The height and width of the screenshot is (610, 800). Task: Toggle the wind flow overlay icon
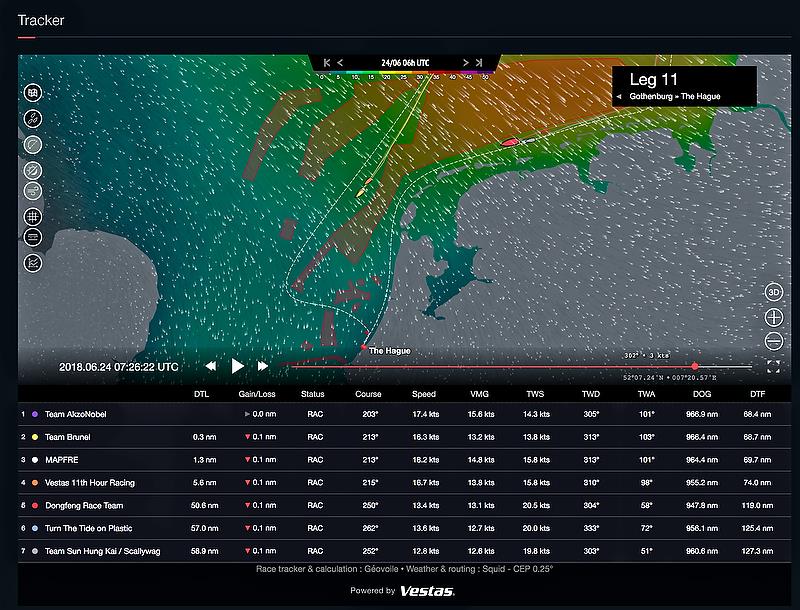coord(33,191)
